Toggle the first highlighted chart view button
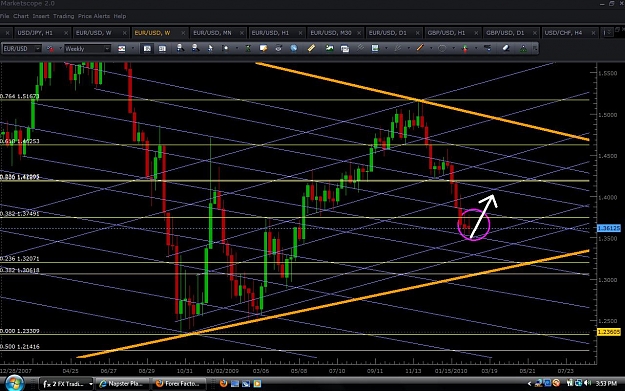Image resolution: width=625 pixels, height=391 pixels. point(147,49)
